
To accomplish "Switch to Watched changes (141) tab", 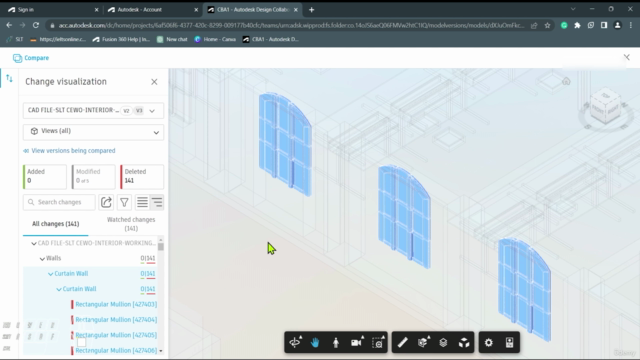I will tap(131, 224).
